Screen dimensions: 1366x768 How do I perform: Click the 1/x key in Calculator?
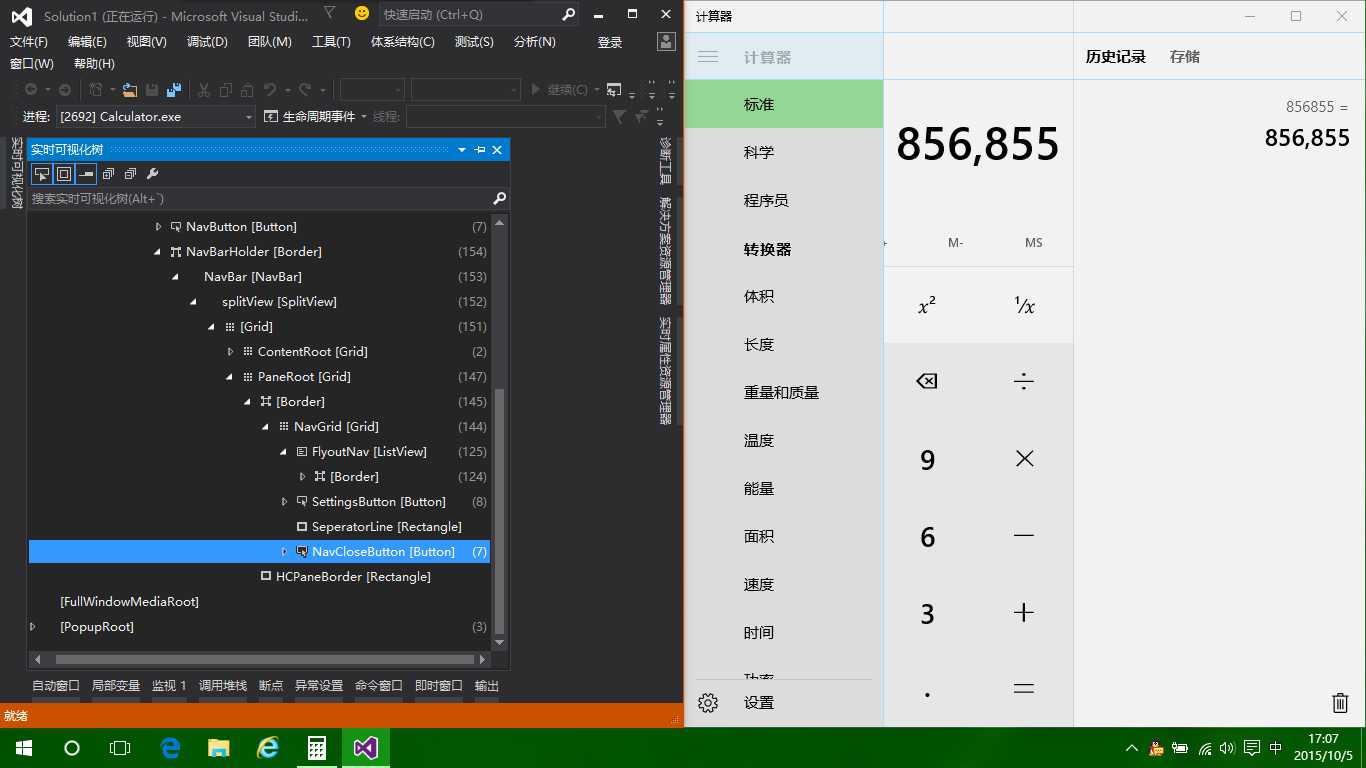click(1024, 306)
